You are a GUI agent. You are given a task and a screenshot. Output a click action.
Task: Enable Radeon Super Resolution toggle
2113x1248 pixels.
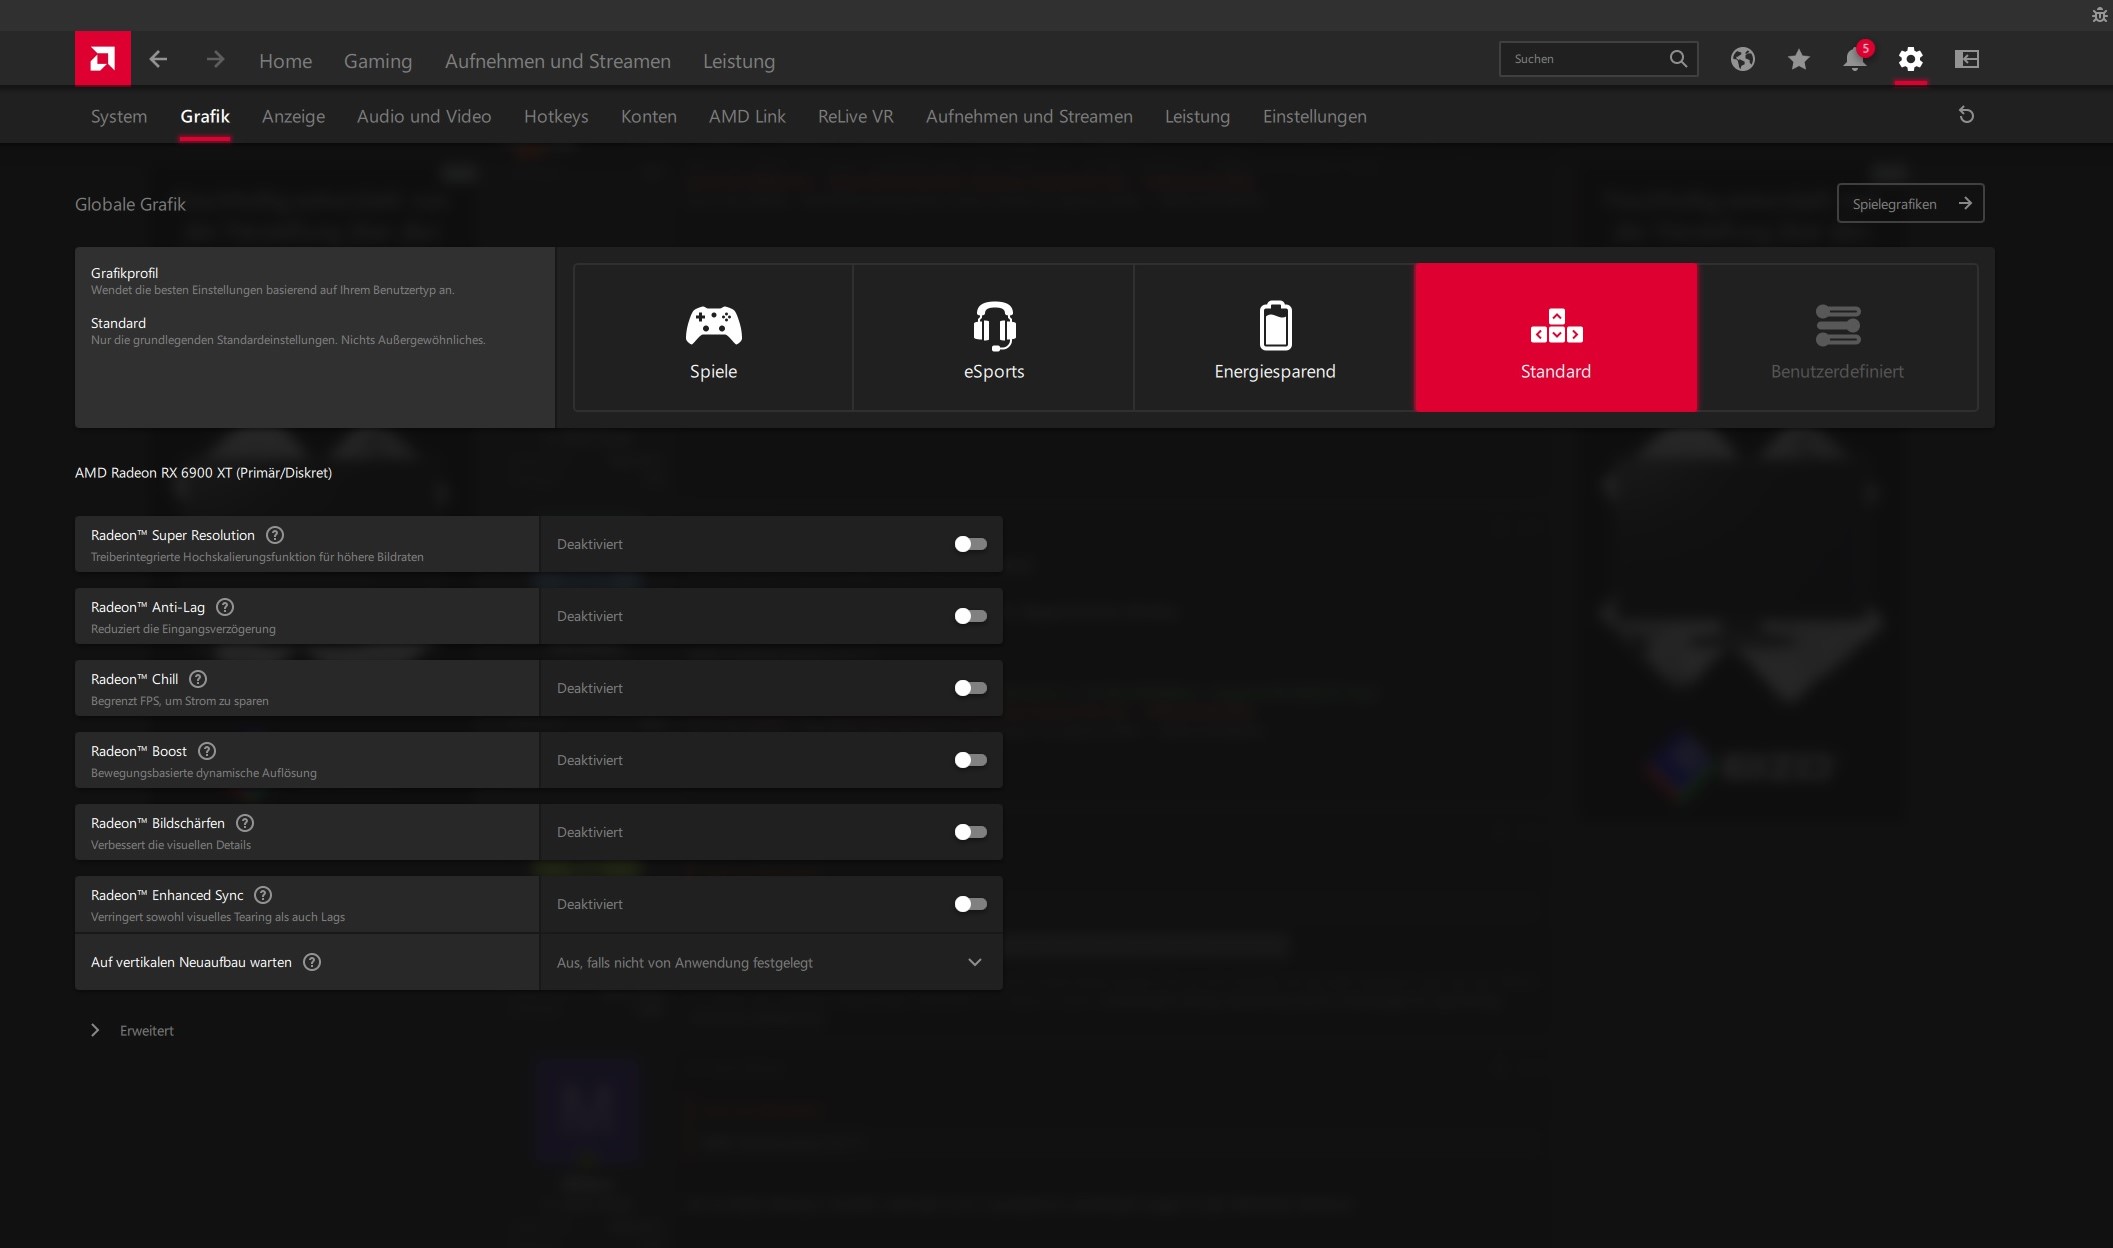[x=970, y=544]
